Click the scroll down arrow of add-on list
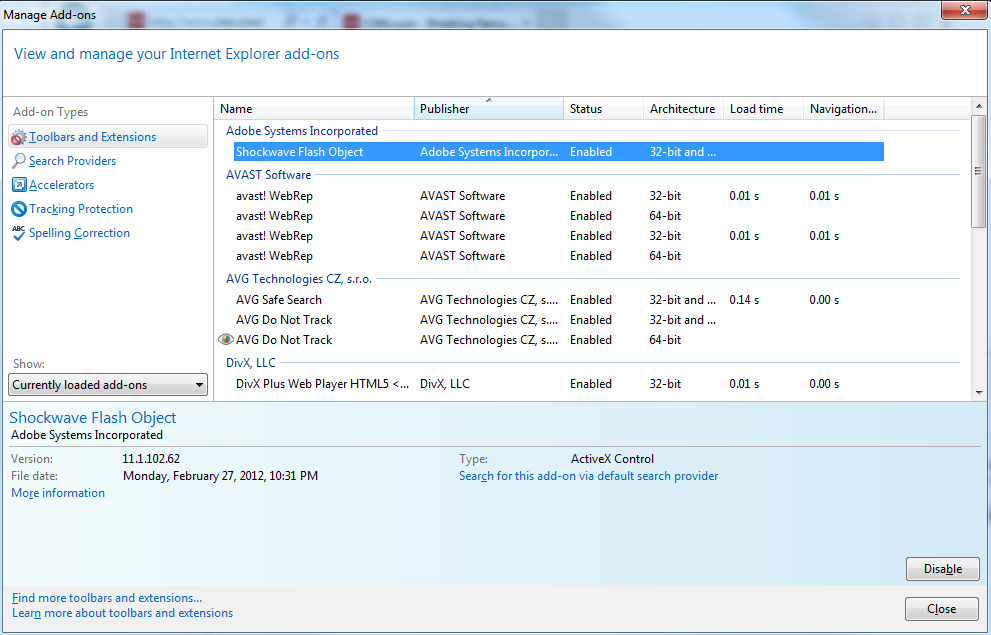Screen dimensions: 991x635 coord(978,393)
